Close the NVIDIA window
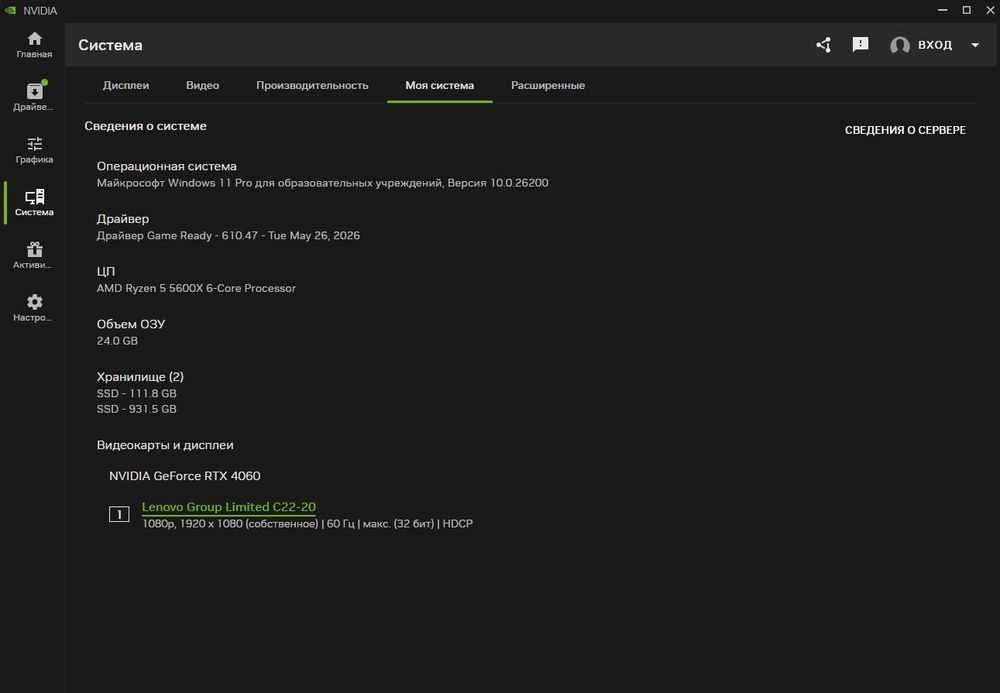Image resolution: width=1000 pixels, height=693 pixels. tap(990, 10)
